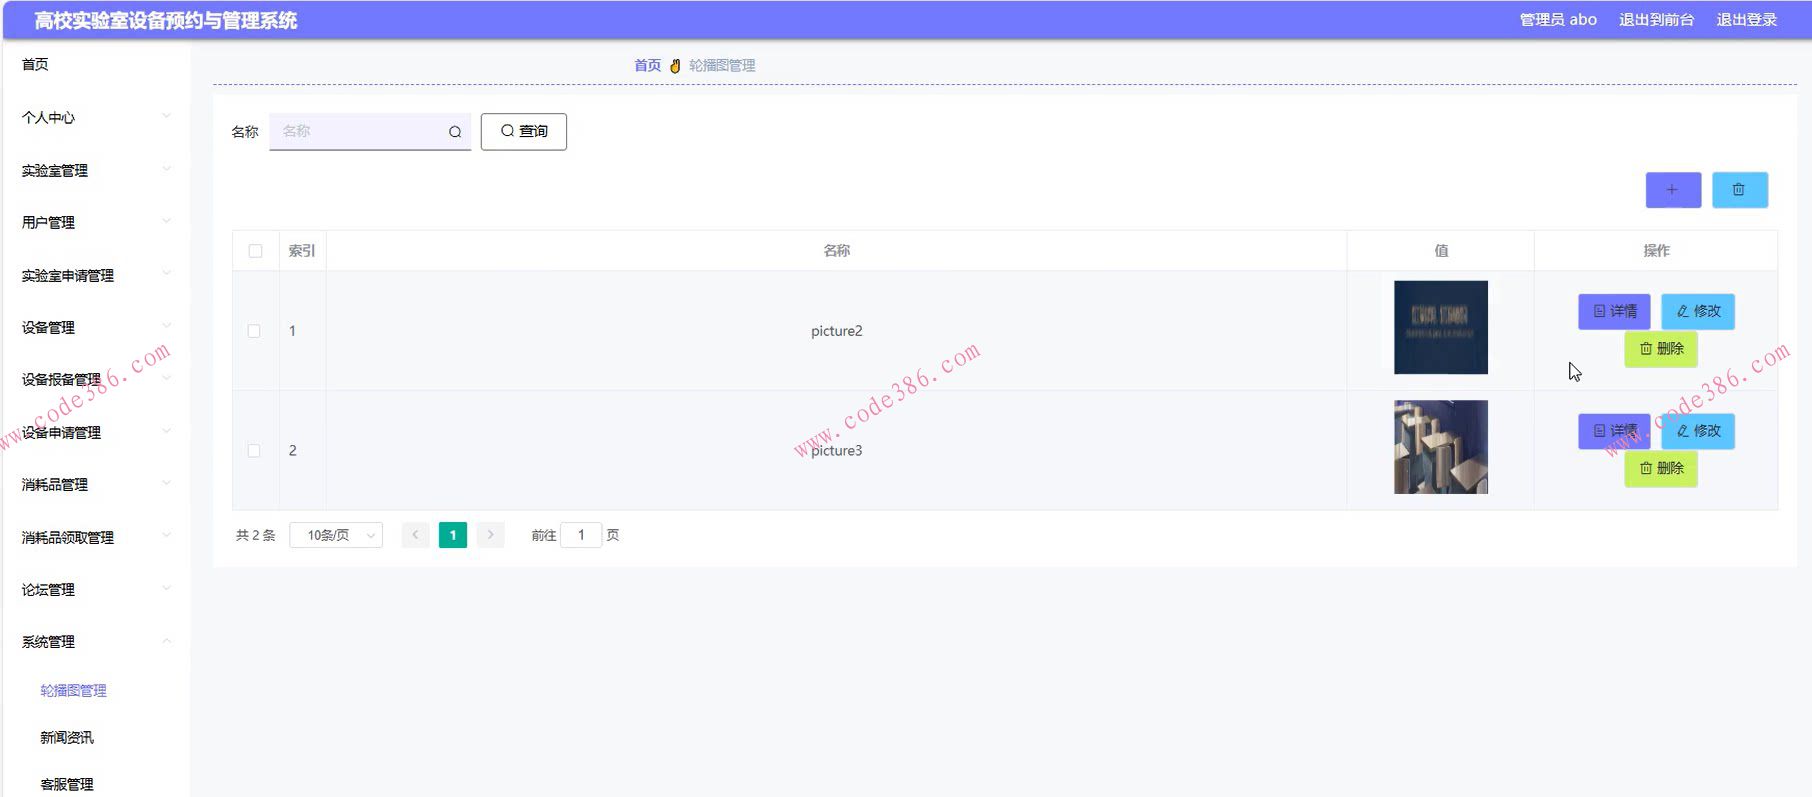Click the go-to page number input
Image resolution: width=1812 pixels, height=797 pixels.
point(581,535)
